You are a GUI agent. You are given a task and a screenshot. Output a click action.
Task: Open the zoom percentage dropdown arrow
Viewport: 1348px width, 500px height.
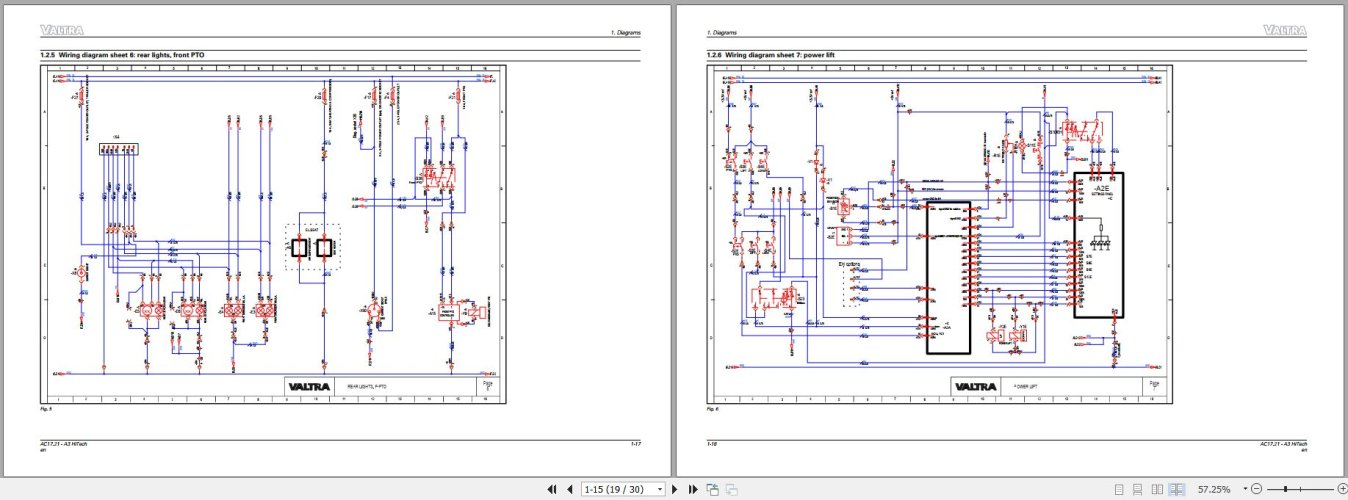point(1244,489)
